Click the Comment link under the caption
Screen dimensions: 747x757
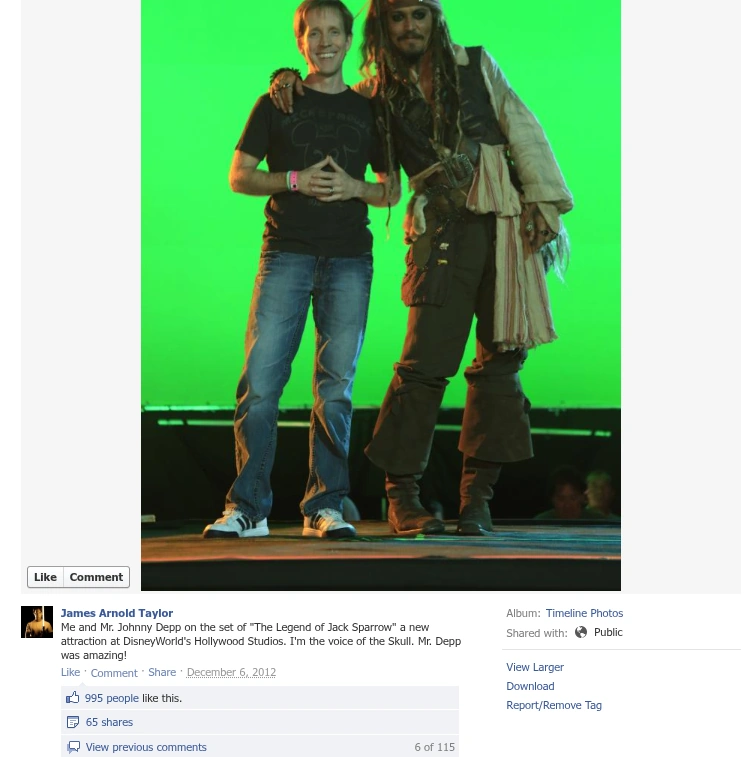point(114,673)
